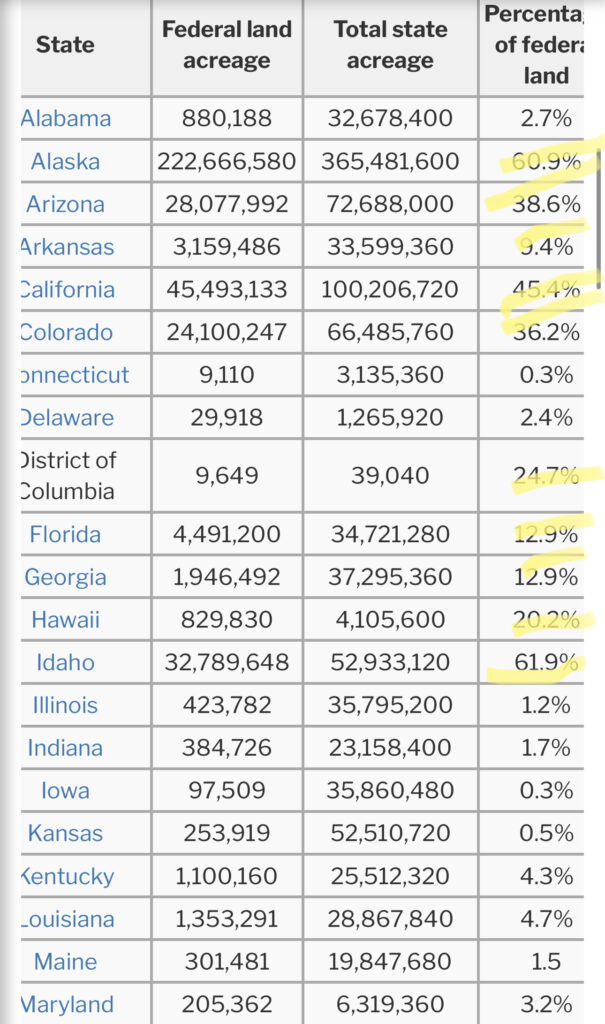Viewport: 605px width, 1024px height.
Task: Open the Maine link
Action: click(x=66, y=963)
